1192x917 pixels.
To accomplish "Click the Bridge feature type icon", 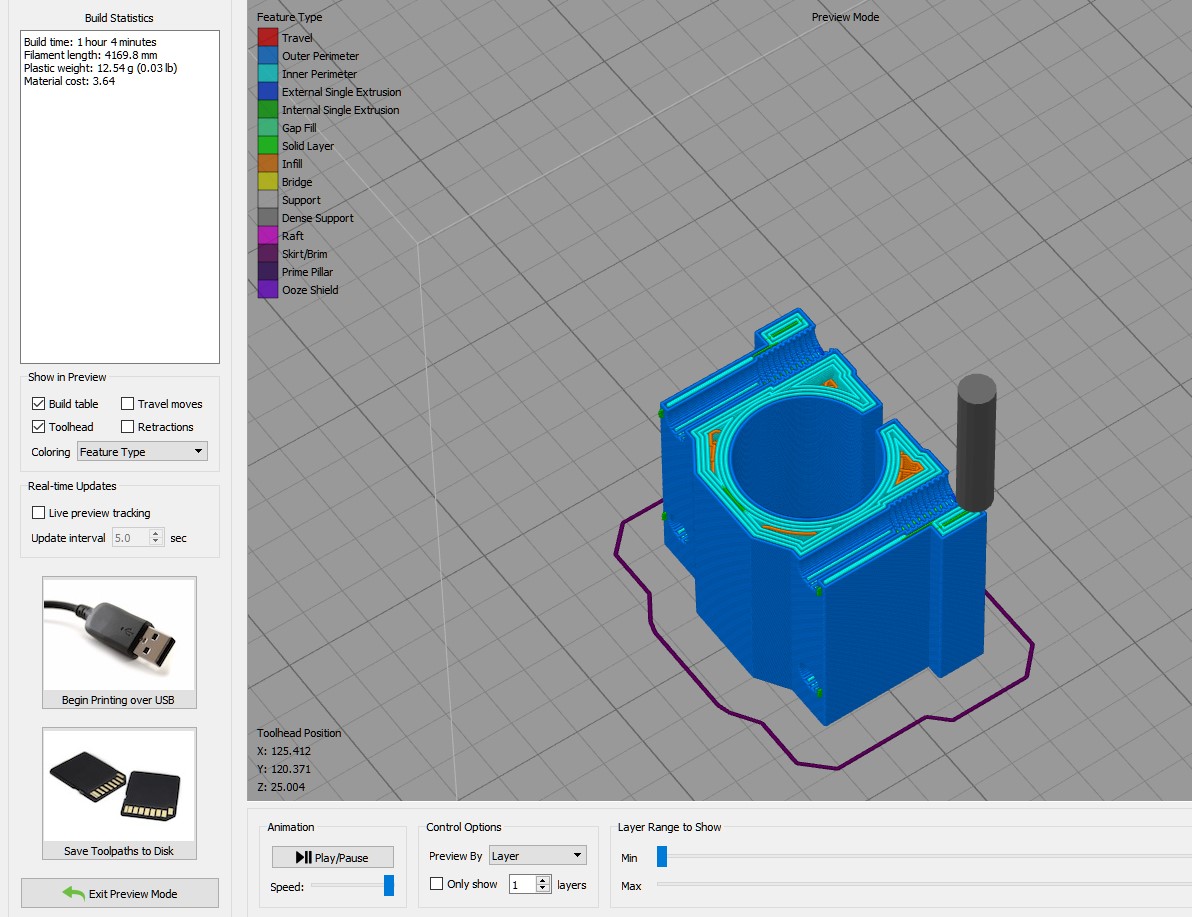I will 266,181.
